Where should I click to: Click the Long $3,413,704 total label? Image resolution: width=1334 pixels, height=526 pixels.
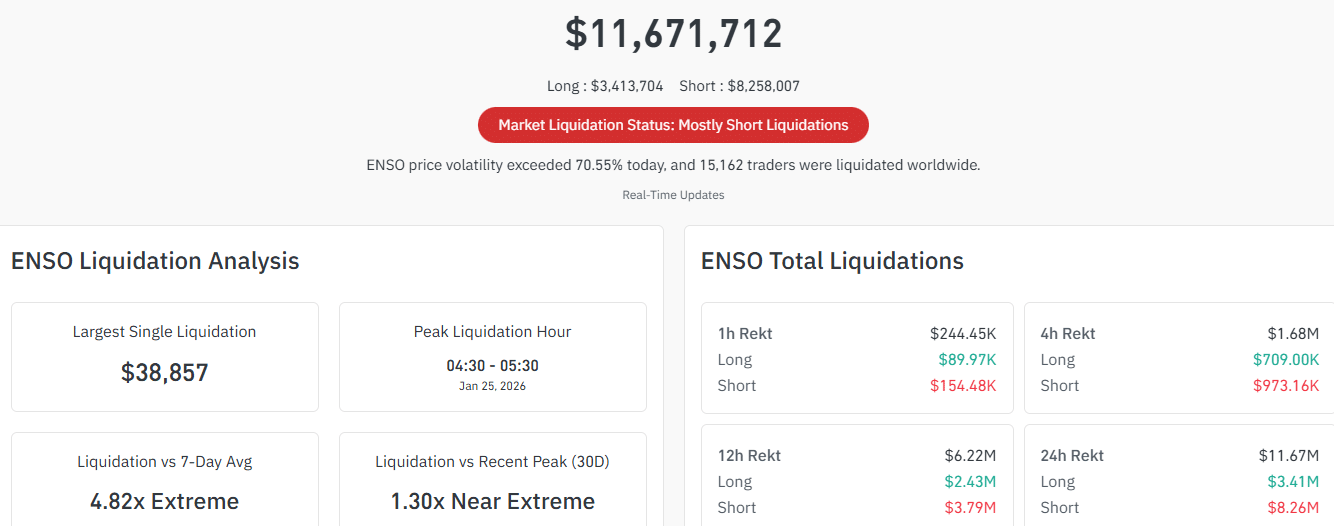pos(605,86)
